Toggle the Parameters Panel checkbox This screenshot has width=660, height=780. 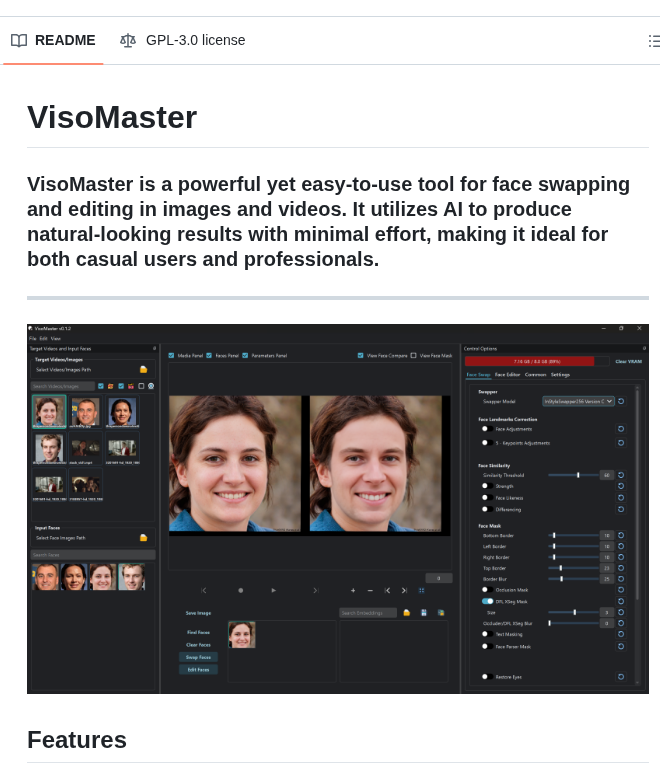245,356
